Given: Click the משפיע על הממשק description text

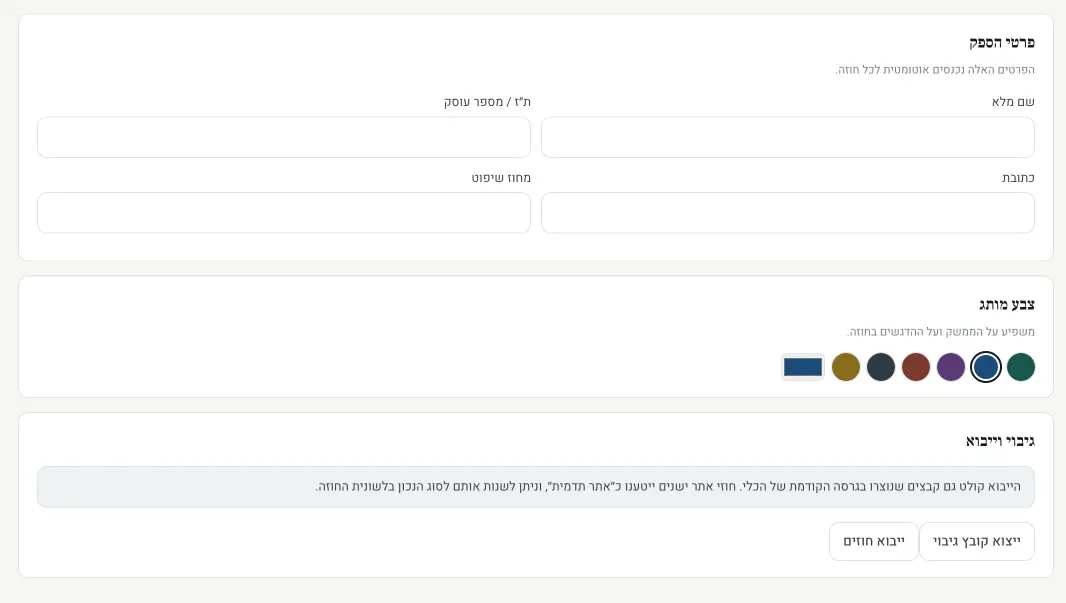Looking at the screenshot, I should (x=940, y=332).
